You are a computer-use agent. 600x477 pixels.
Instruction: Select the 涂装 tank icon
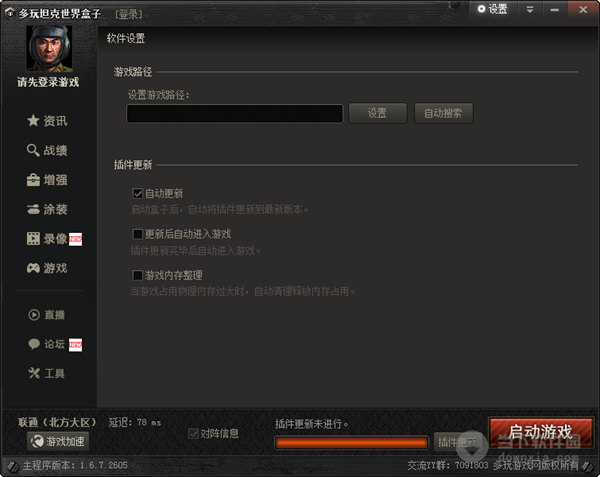pos(33,209)
